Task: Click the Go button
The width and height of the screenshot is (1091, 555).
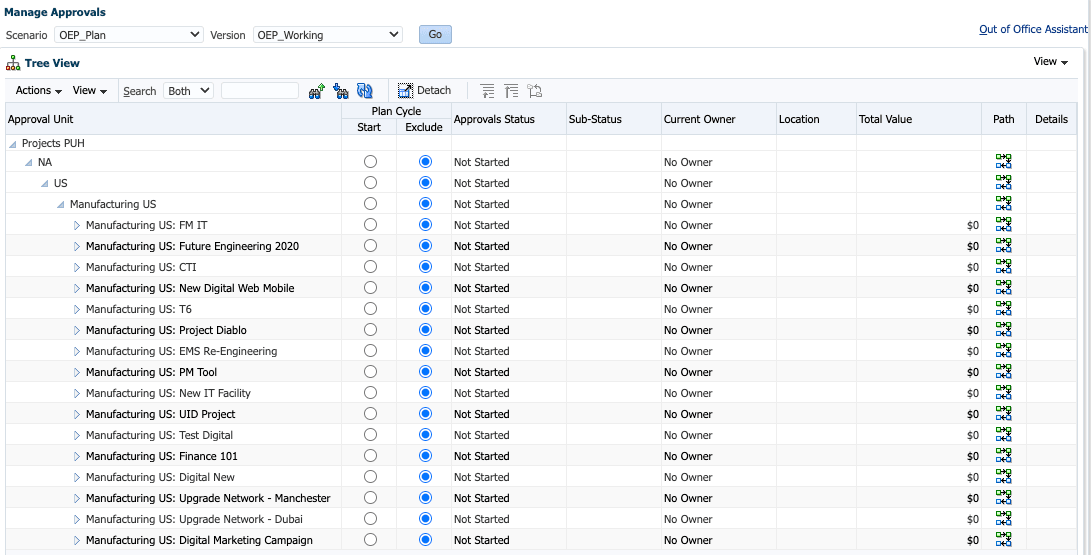Action: point(435,35)
